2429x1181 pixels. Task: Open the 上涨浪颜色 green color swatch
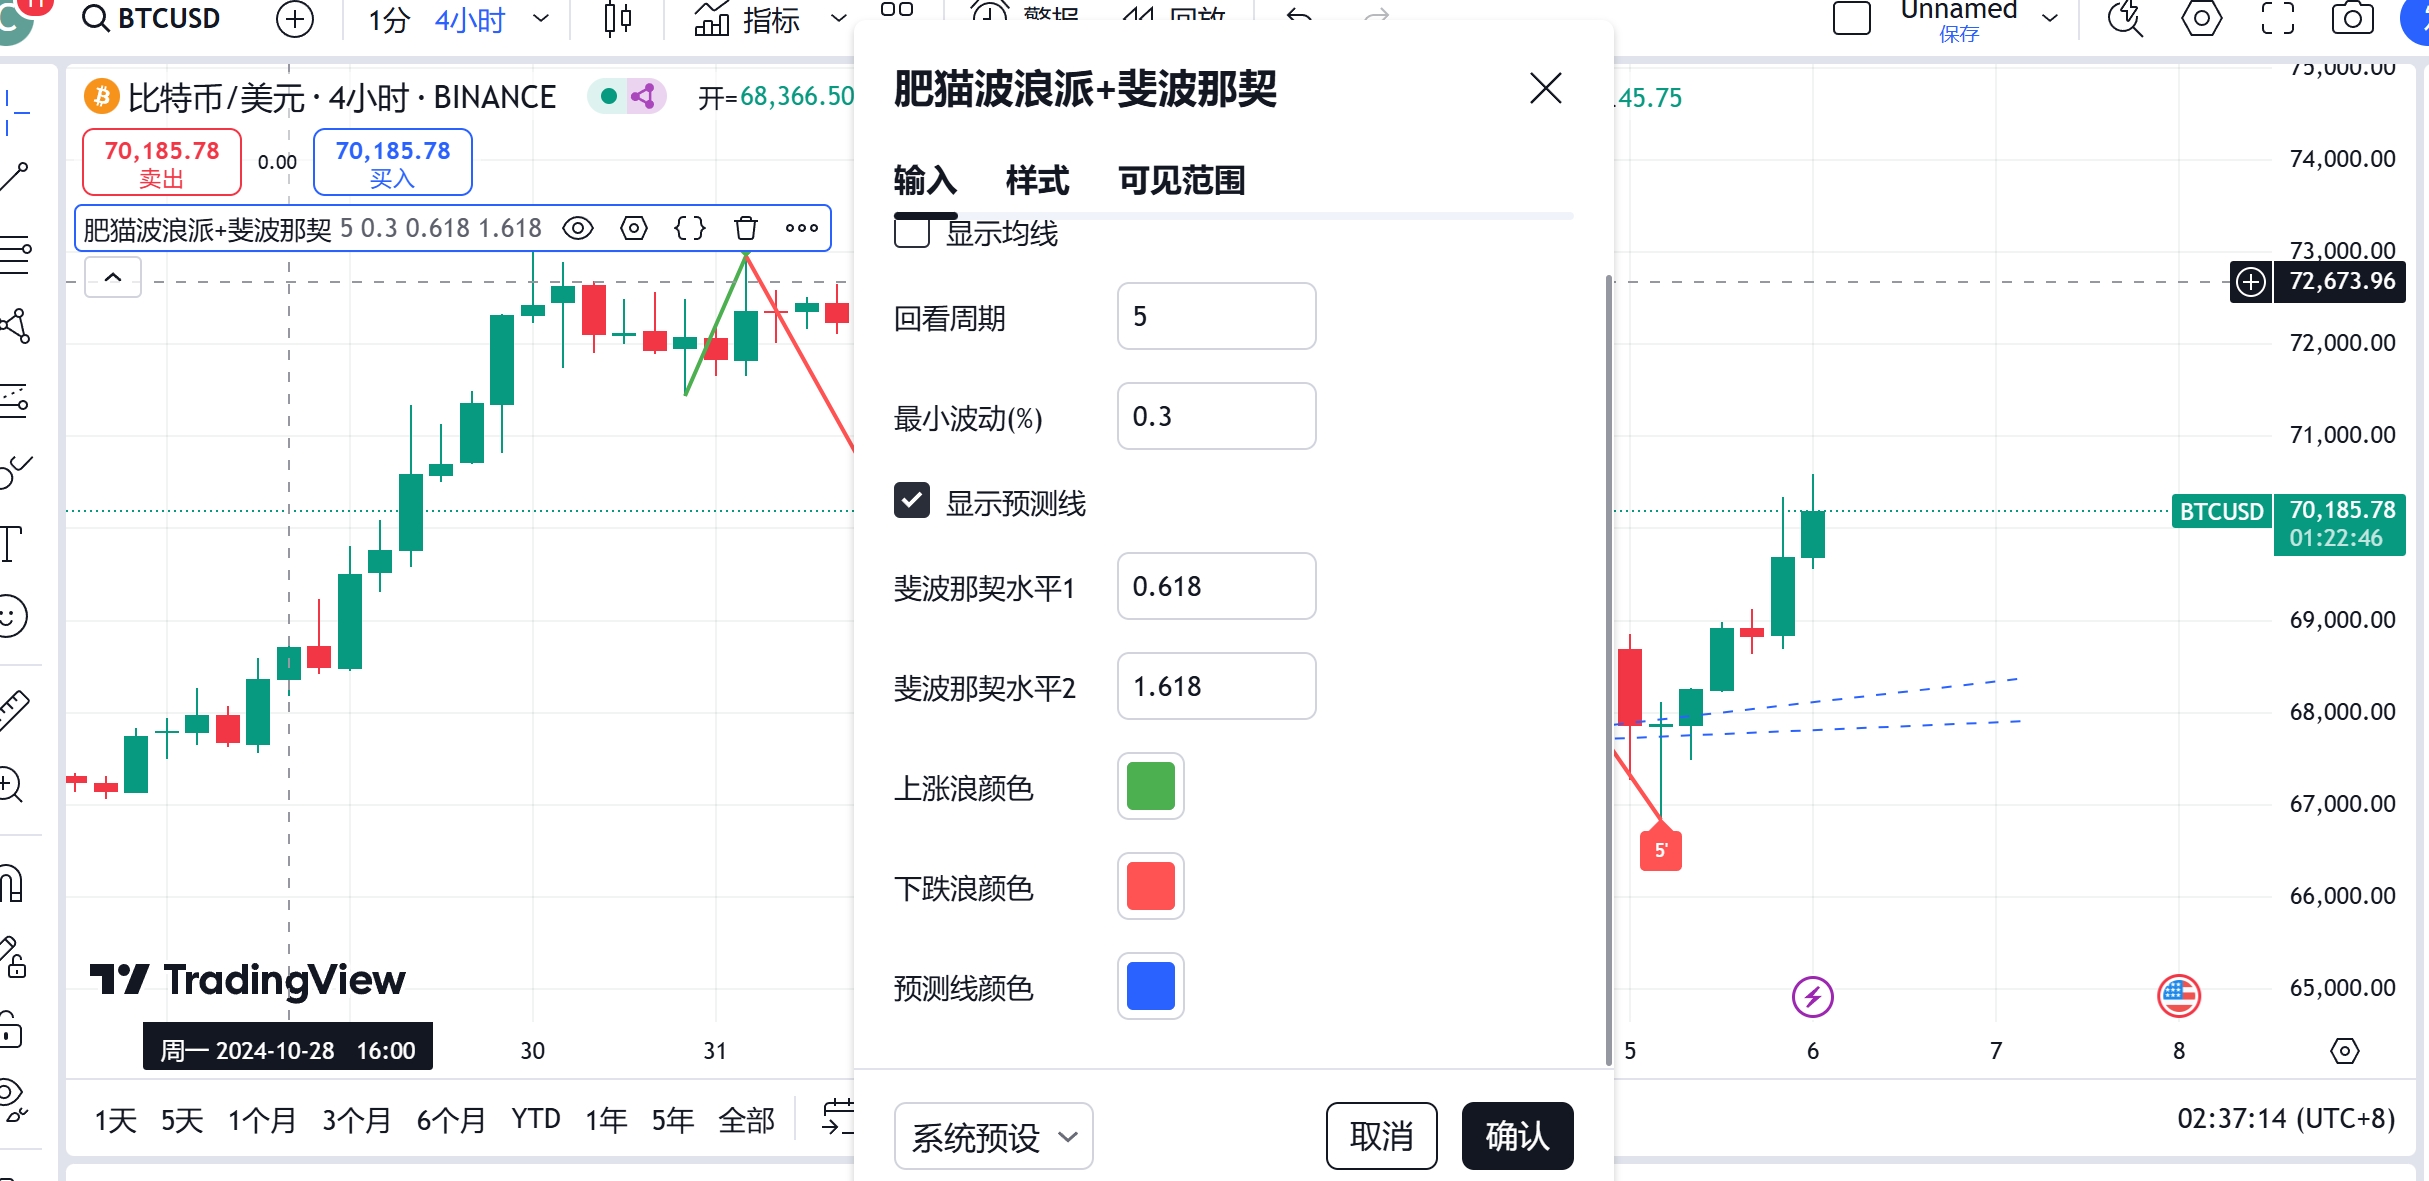click(1150, 786)
